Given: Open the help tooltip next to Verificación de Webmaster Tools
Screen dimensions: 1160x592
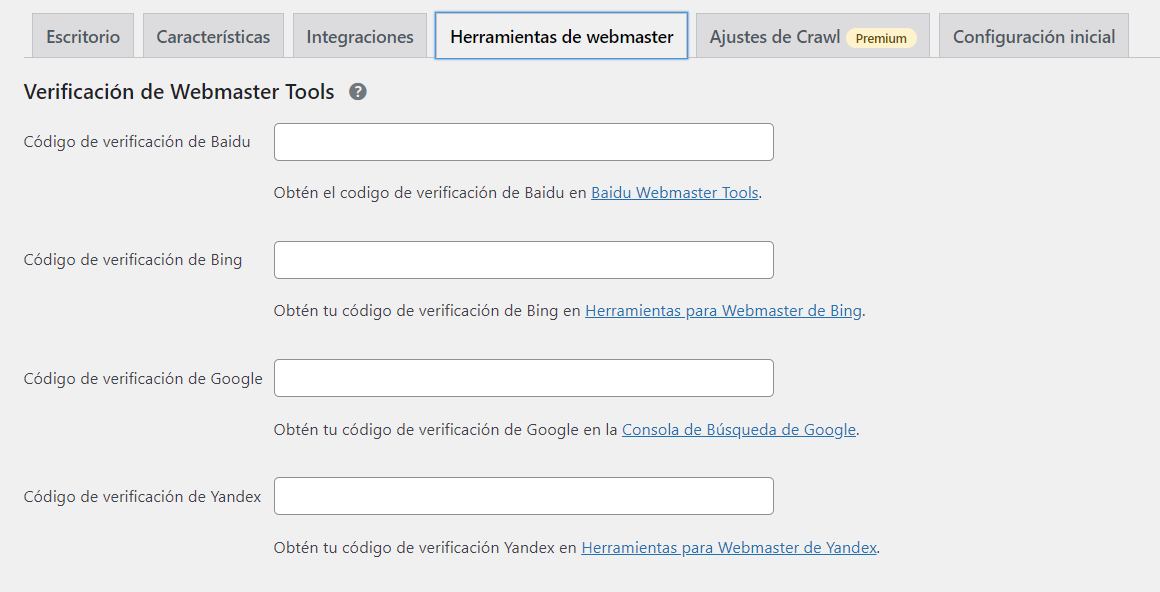Looking at the screenshot, I should [x=358, y=91].
